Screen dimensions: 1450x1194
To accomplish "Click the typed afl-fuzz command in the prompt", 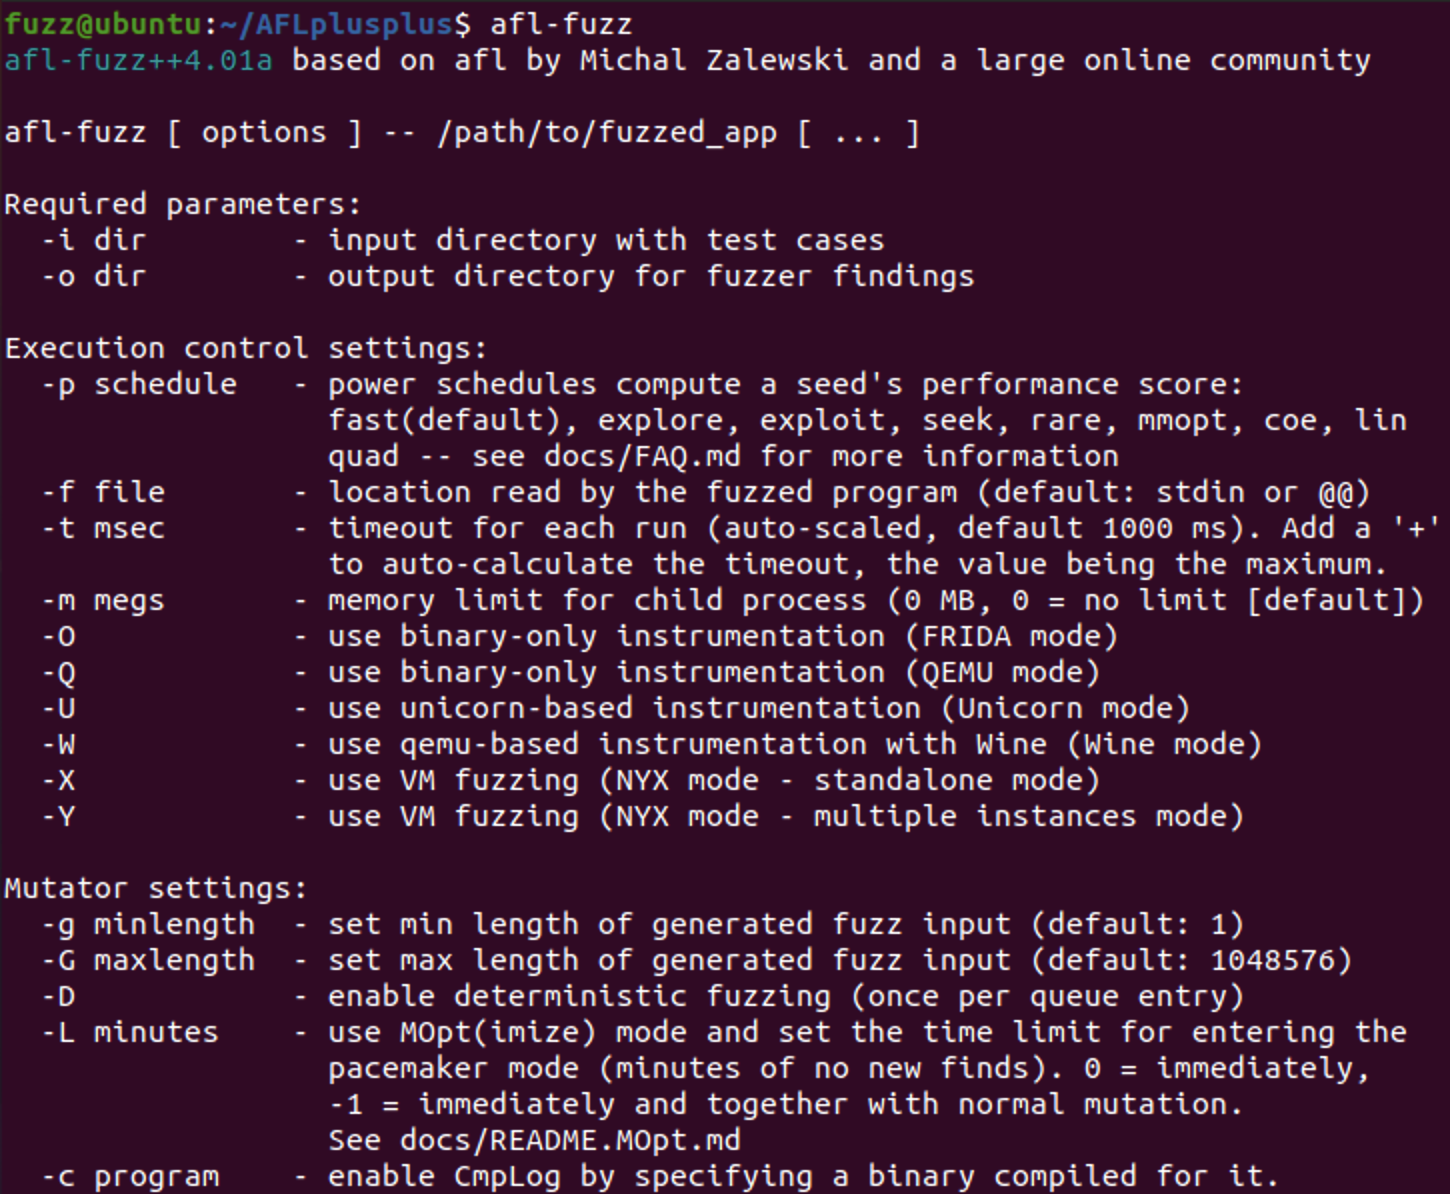I will [x=560, y=23].
